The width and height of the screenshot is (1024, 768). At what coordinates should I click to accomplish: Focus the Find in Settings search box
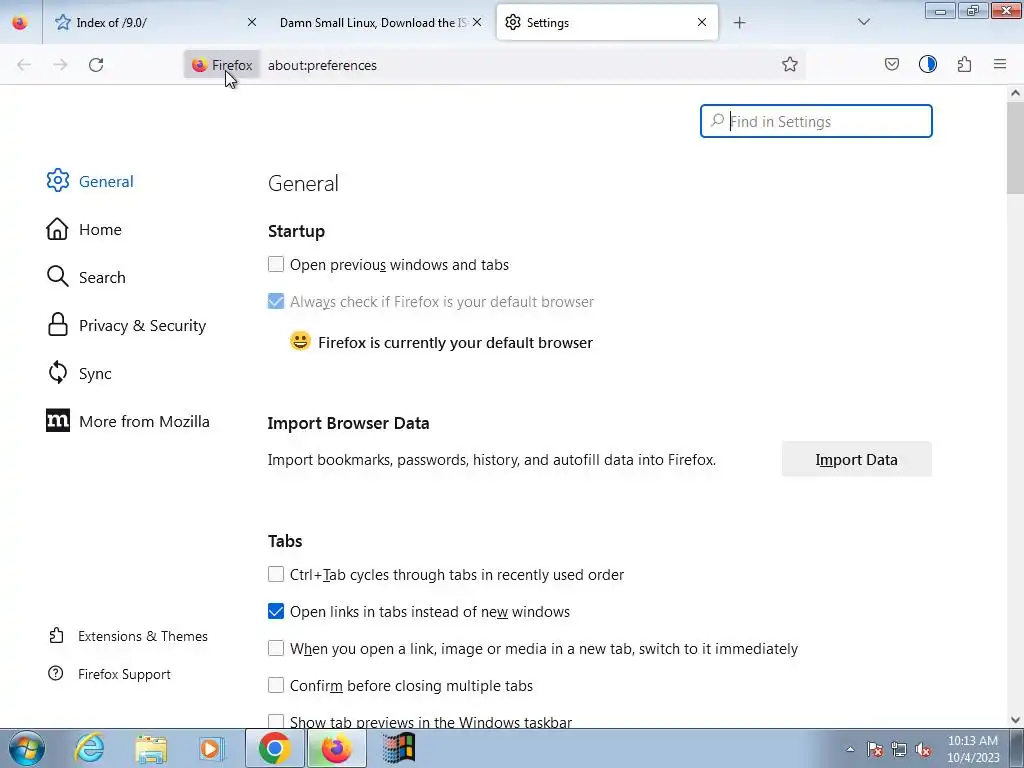pyautogui.click(x=816, y=121)
